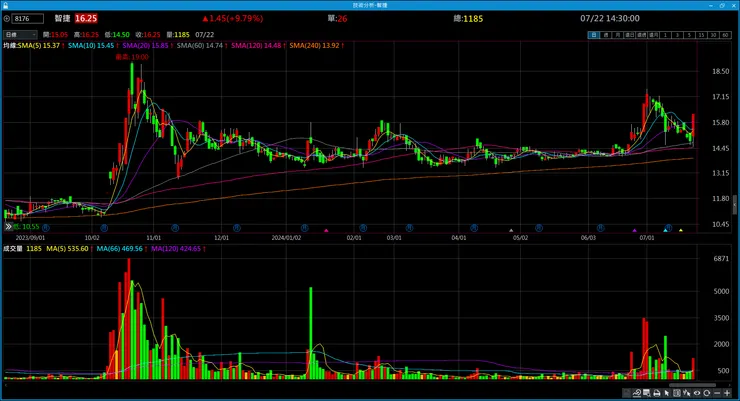Click the volume MA(120) 424.65 label
The width and height of the screenshot is (740, 401).
click(x=176, y=249)
